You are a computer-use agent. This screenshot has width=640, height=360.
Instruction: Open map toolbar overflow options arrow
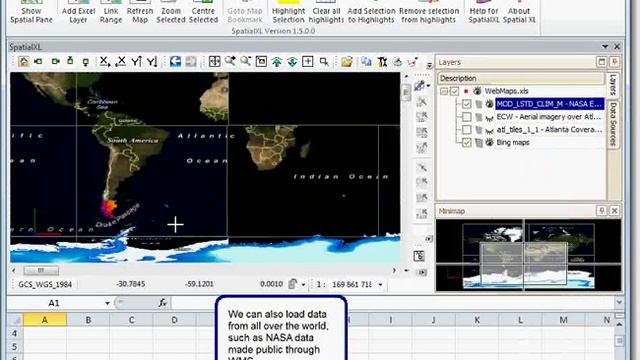[x=429, y=64]
